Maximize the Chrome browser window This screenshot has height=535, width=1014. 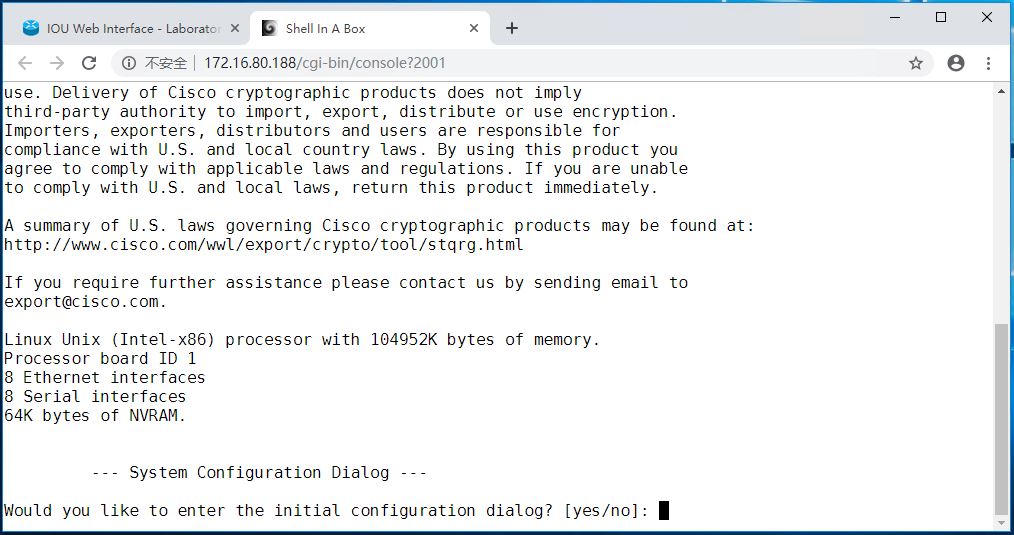(x=942, y=17)
